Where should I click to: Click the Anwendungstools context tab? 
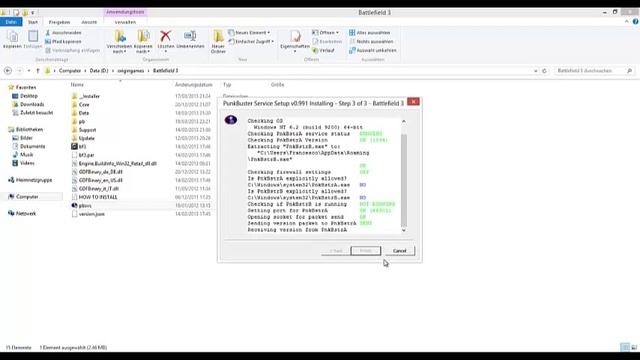[125, 12]
